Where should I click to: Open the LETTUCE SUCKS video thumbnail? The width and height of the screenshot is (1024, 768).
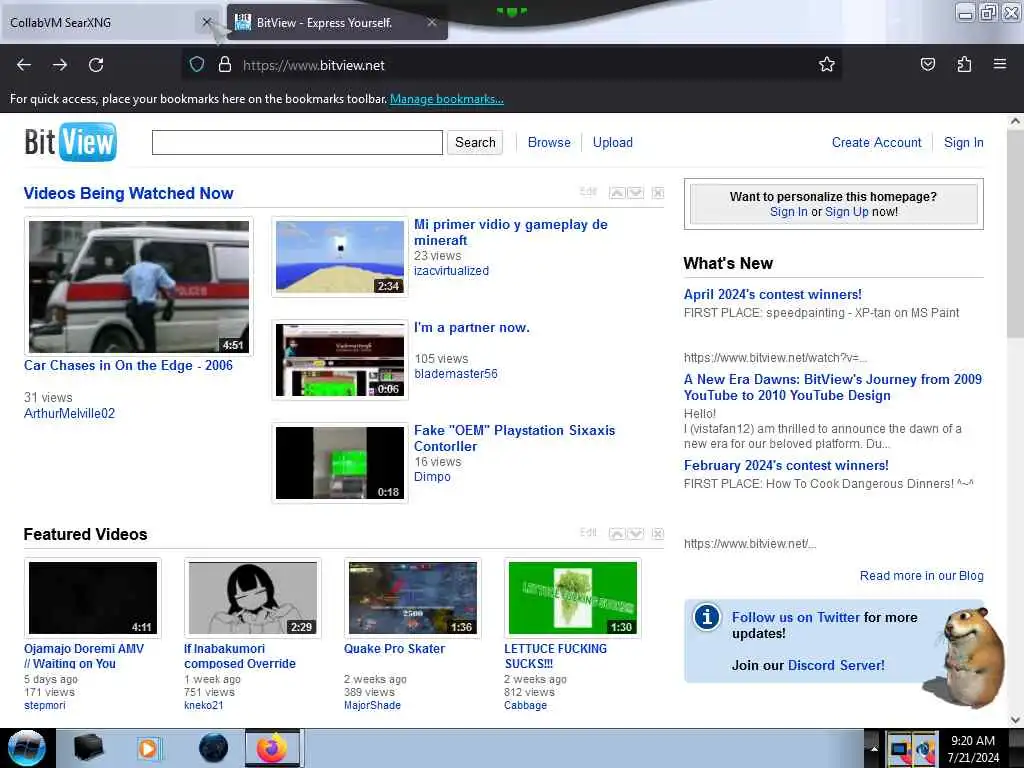click(573, 598)
